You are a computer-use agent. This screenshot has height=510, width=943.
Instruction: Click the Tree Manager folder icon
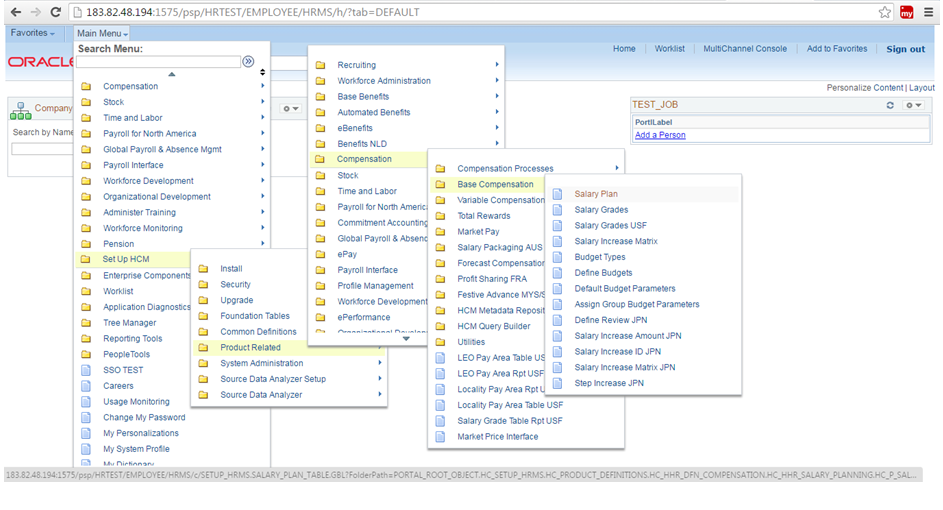(x=86, y=323)
